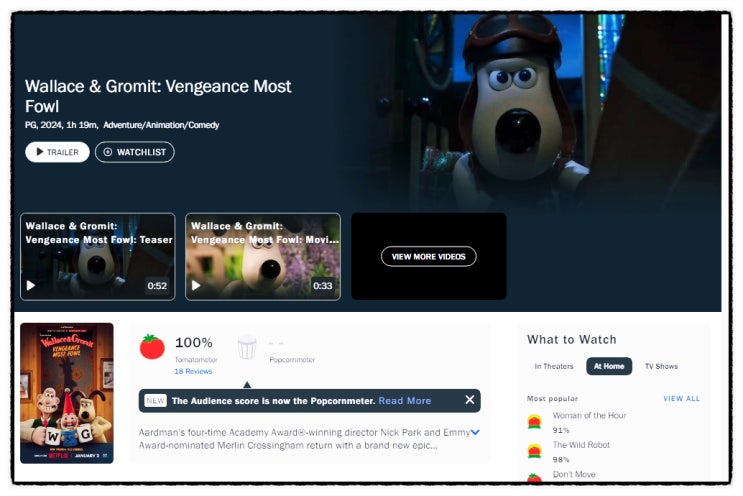Click the Adventure/Animation/Comedy genre text
This screenshot has width=743, height=496.
[x=161, y=125]
